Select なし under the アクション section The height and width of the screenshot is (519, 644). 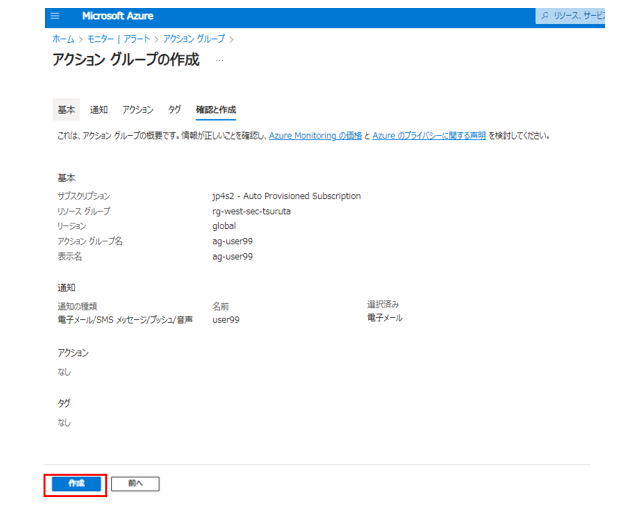[64, 372]
